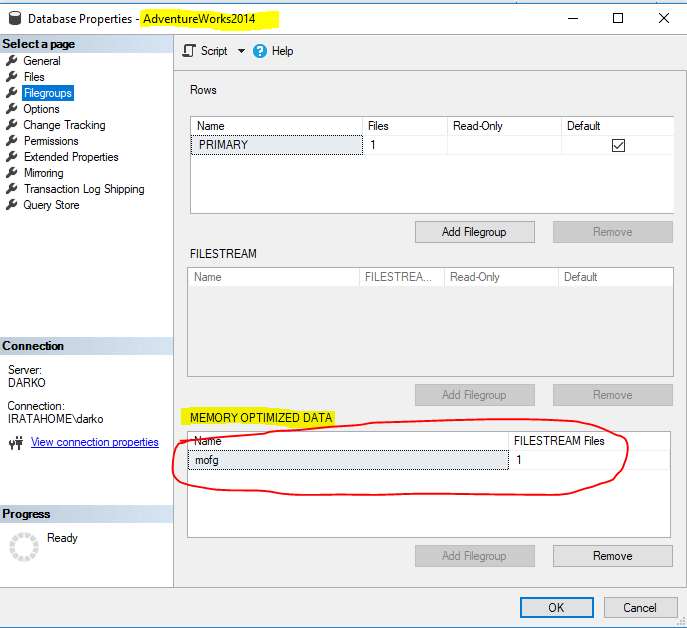This screenshot has width=687, height=628.
Task: Select the PRIMARY filegroup name cell
Action: (x=277, y=145)
